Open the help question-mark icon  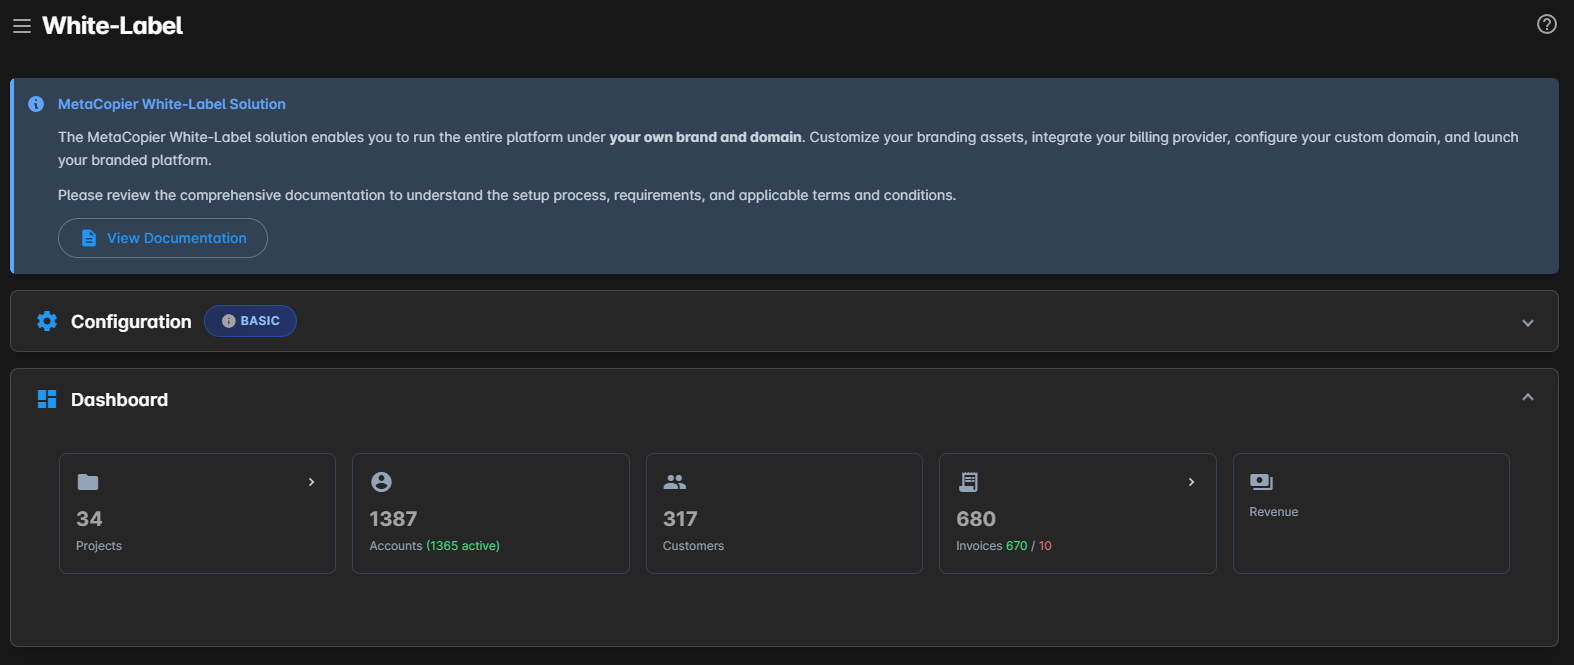click(x=1547, y=24)
